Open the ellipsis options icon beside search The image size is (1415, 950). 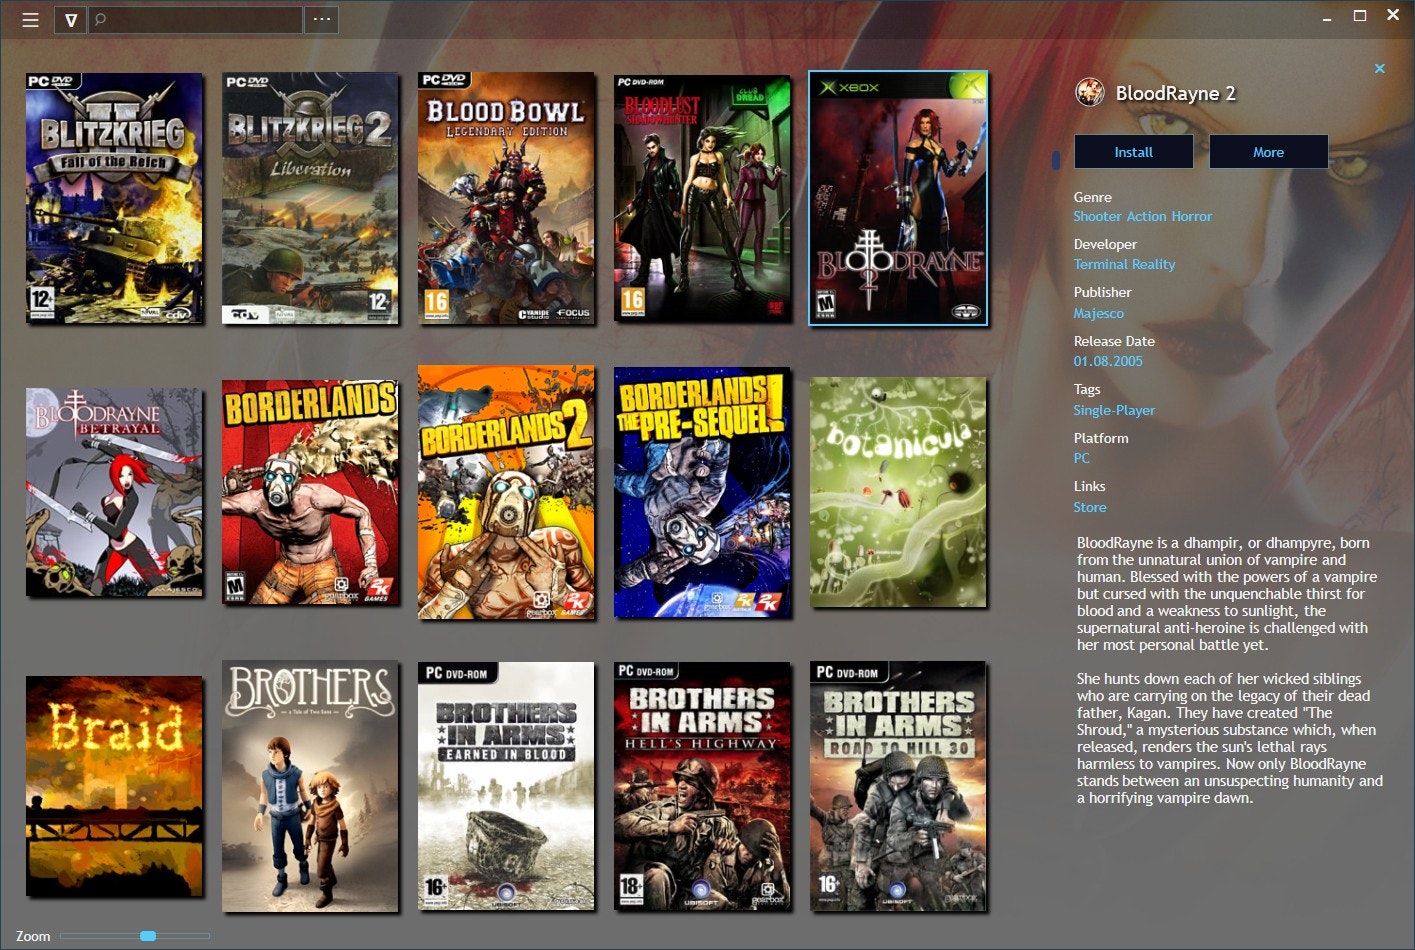click(x=321, y=19)
